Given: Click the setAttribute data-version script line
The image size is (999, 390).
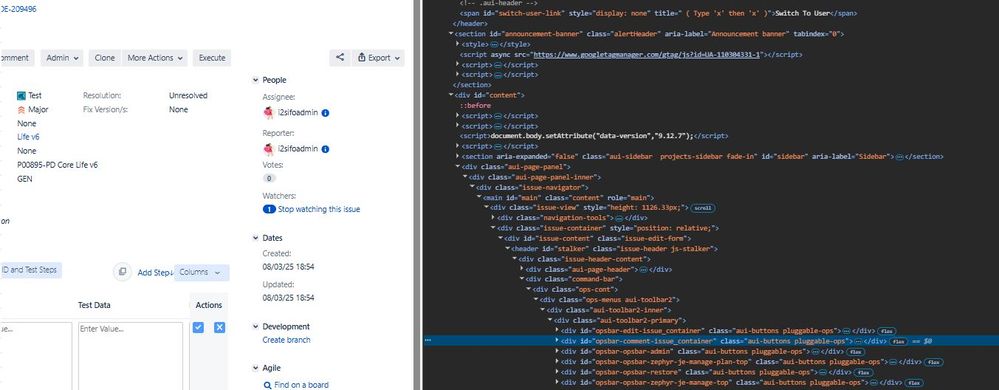Looking at the screenshot, I should pos(594,136).
